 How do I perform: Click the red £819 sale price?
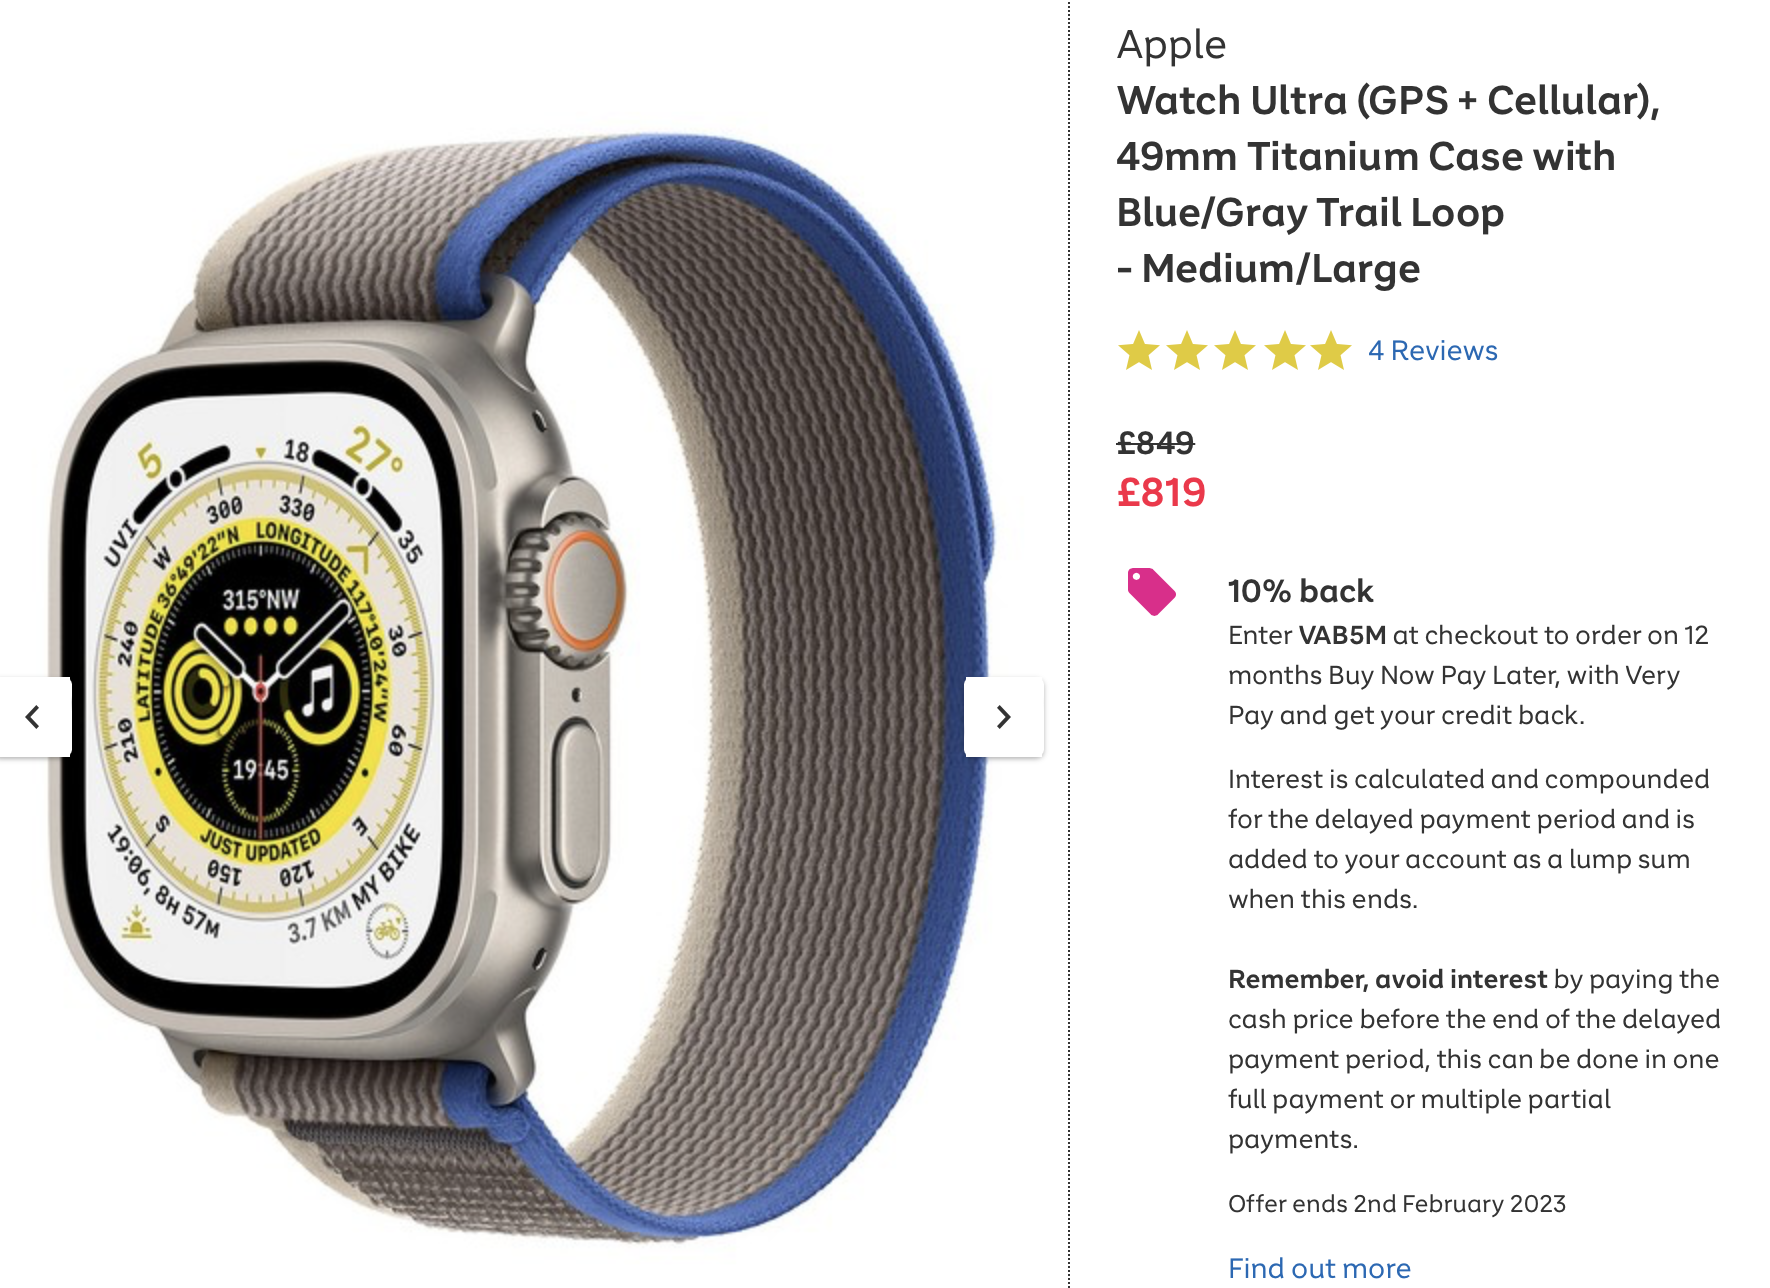1161,492
